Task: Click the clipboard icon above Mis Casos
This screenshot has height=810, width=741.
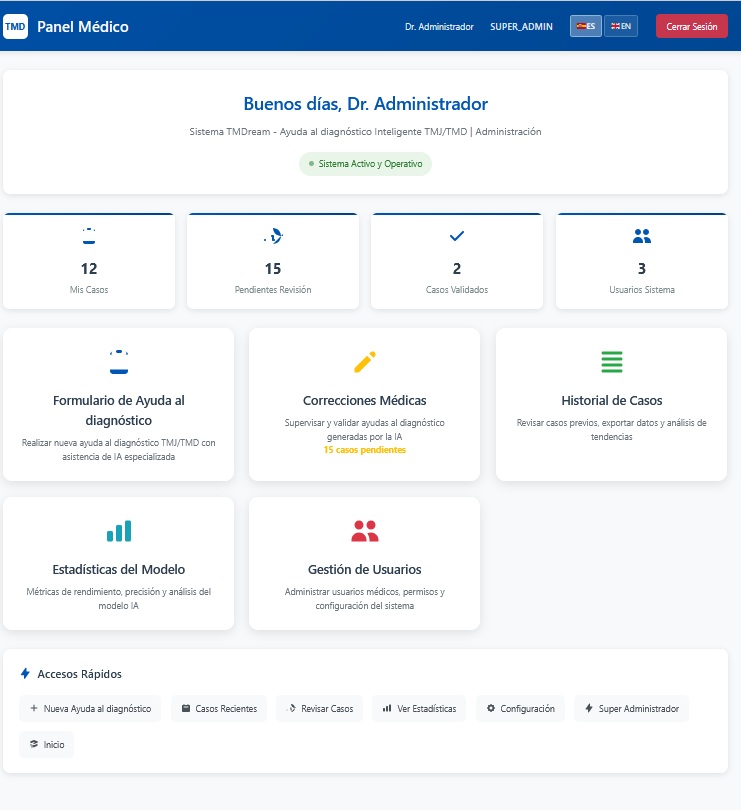Action: [89, 236]
